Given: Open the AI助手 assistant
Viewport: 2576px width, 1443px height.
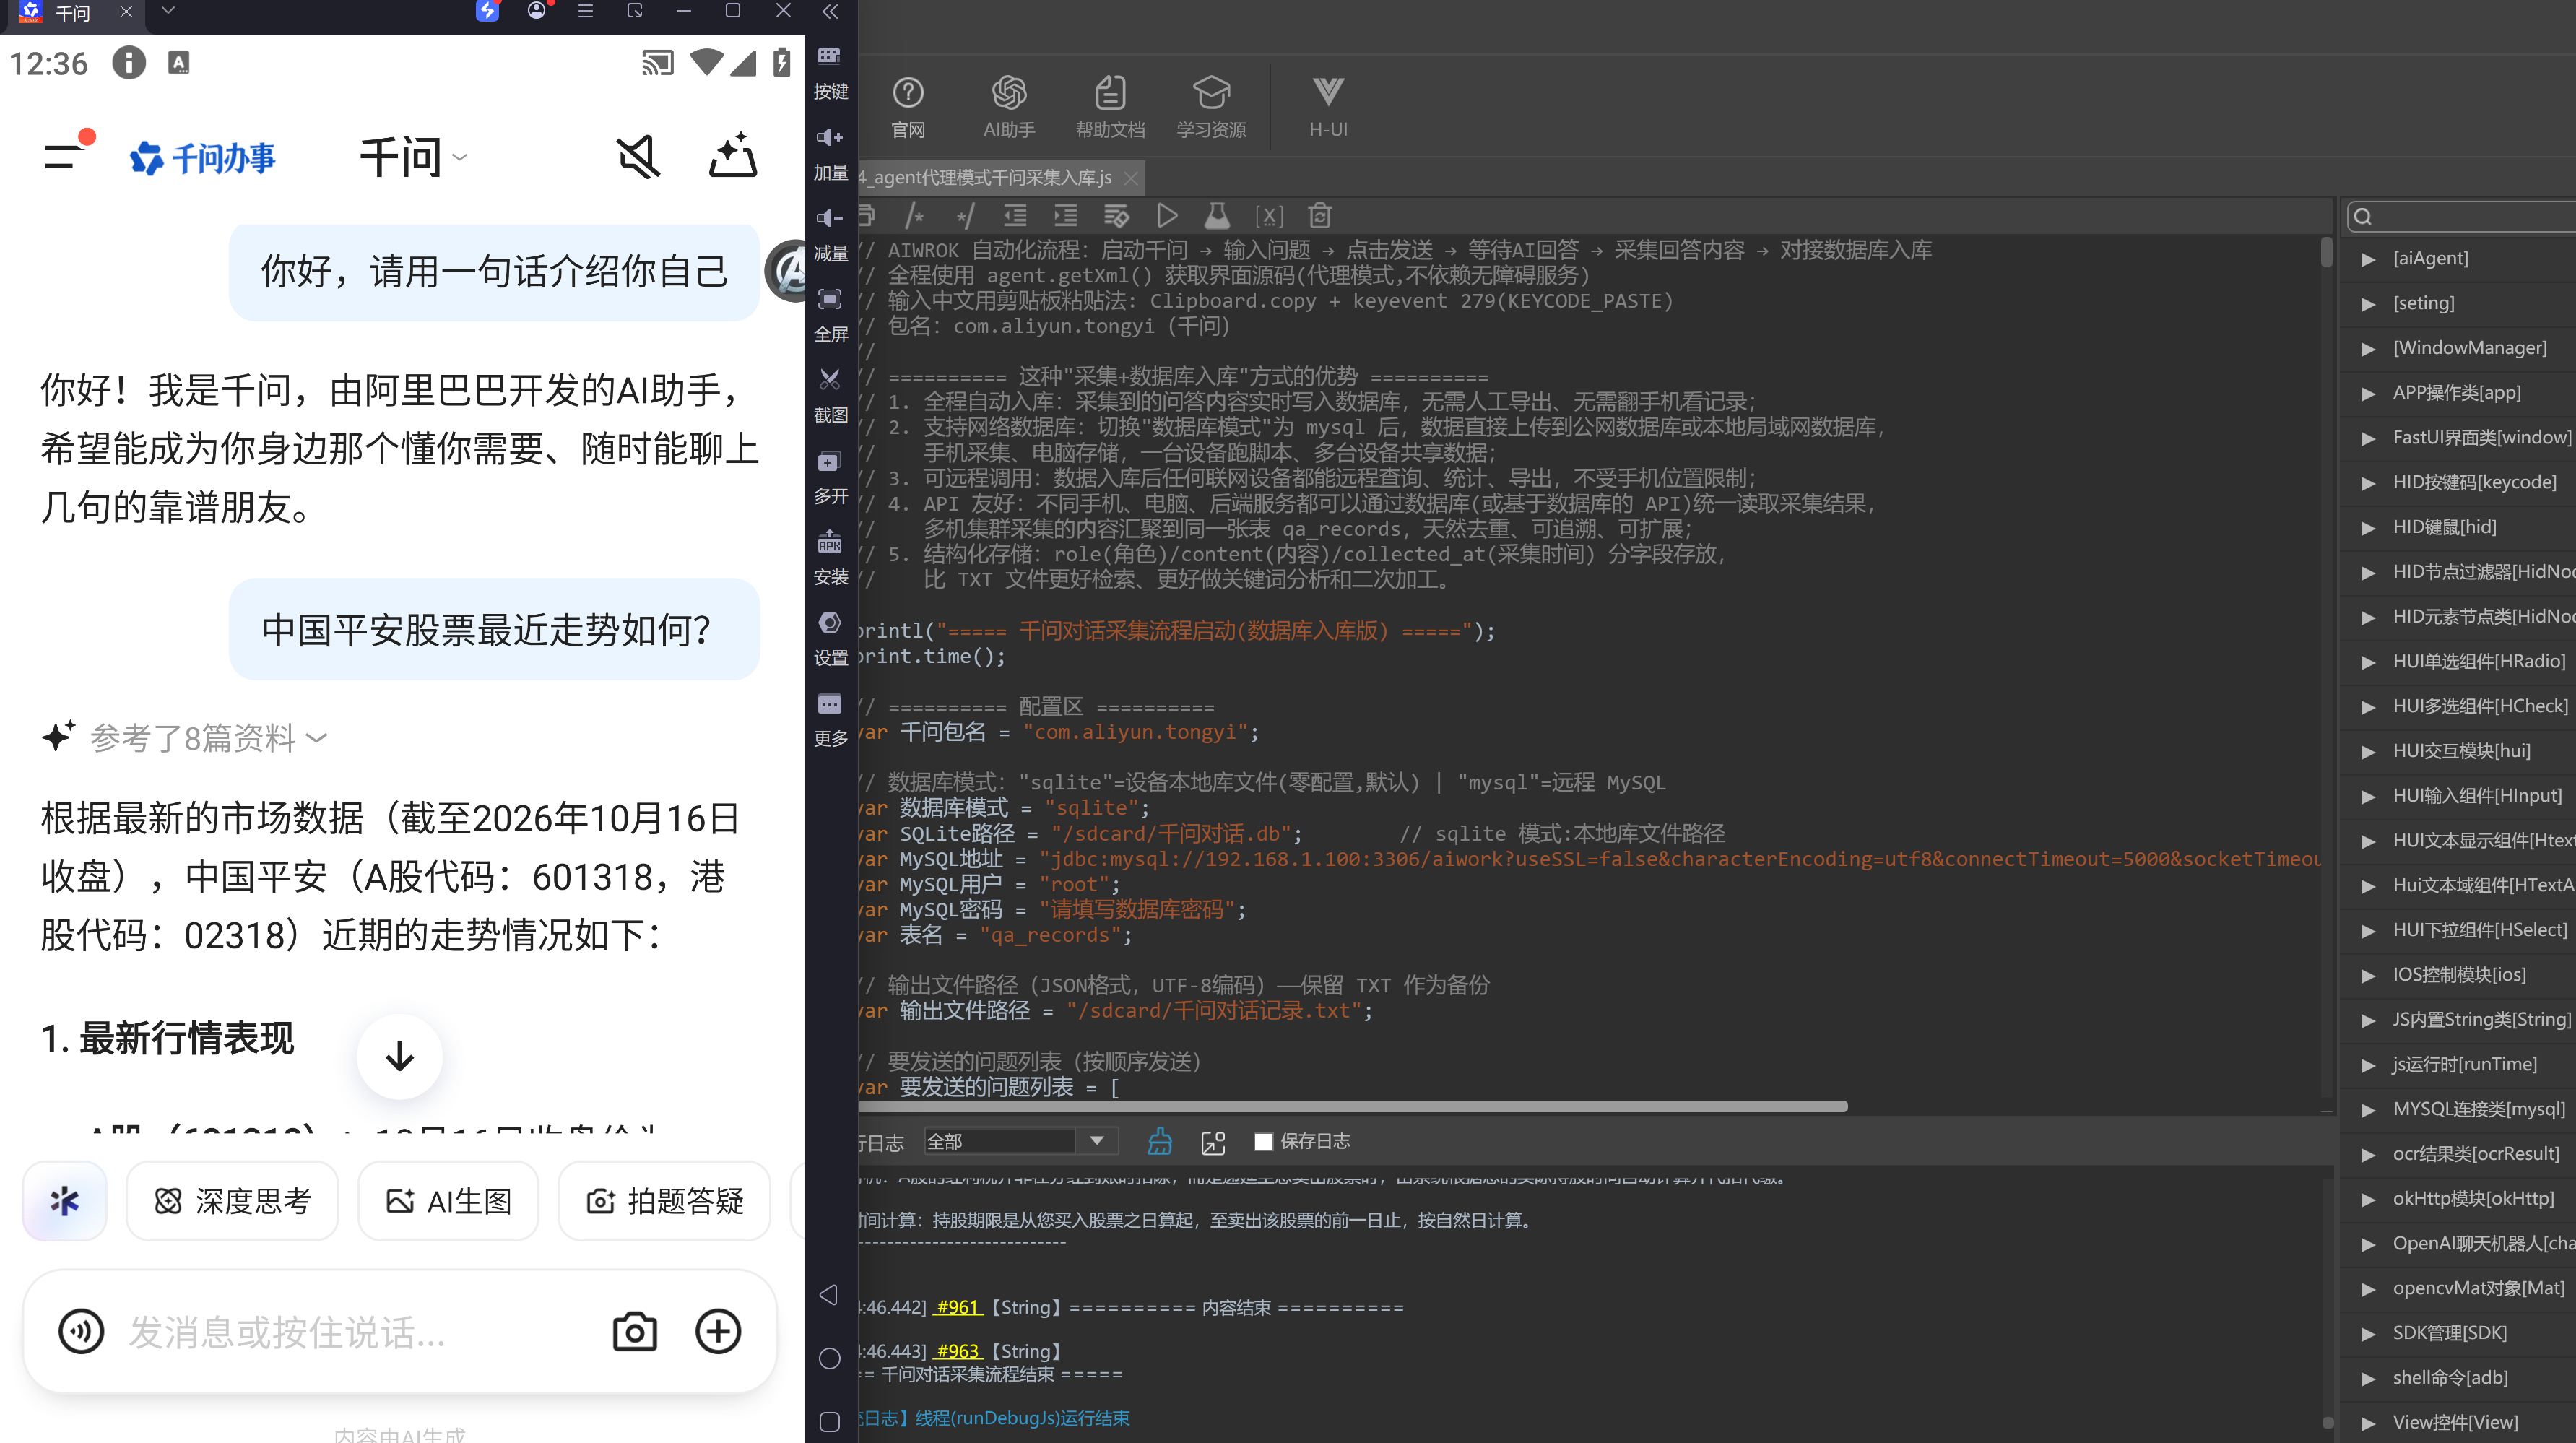Looking at the screenshot, I should pos(1009,106).
